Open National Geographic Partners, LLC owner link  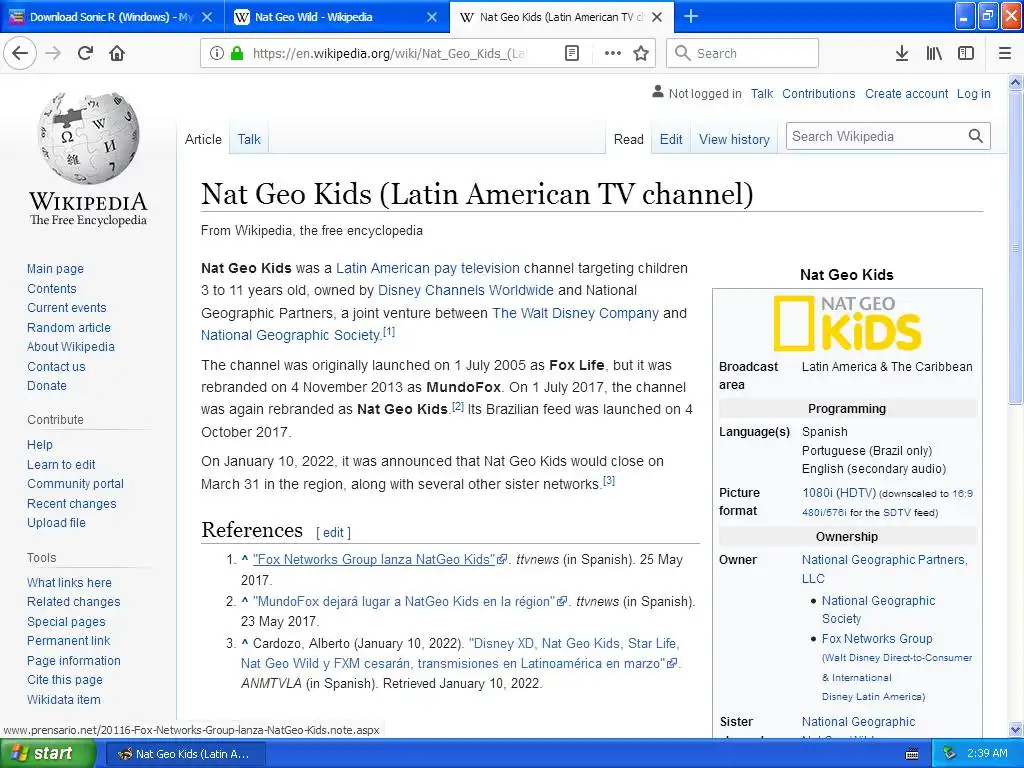(884, 569)
